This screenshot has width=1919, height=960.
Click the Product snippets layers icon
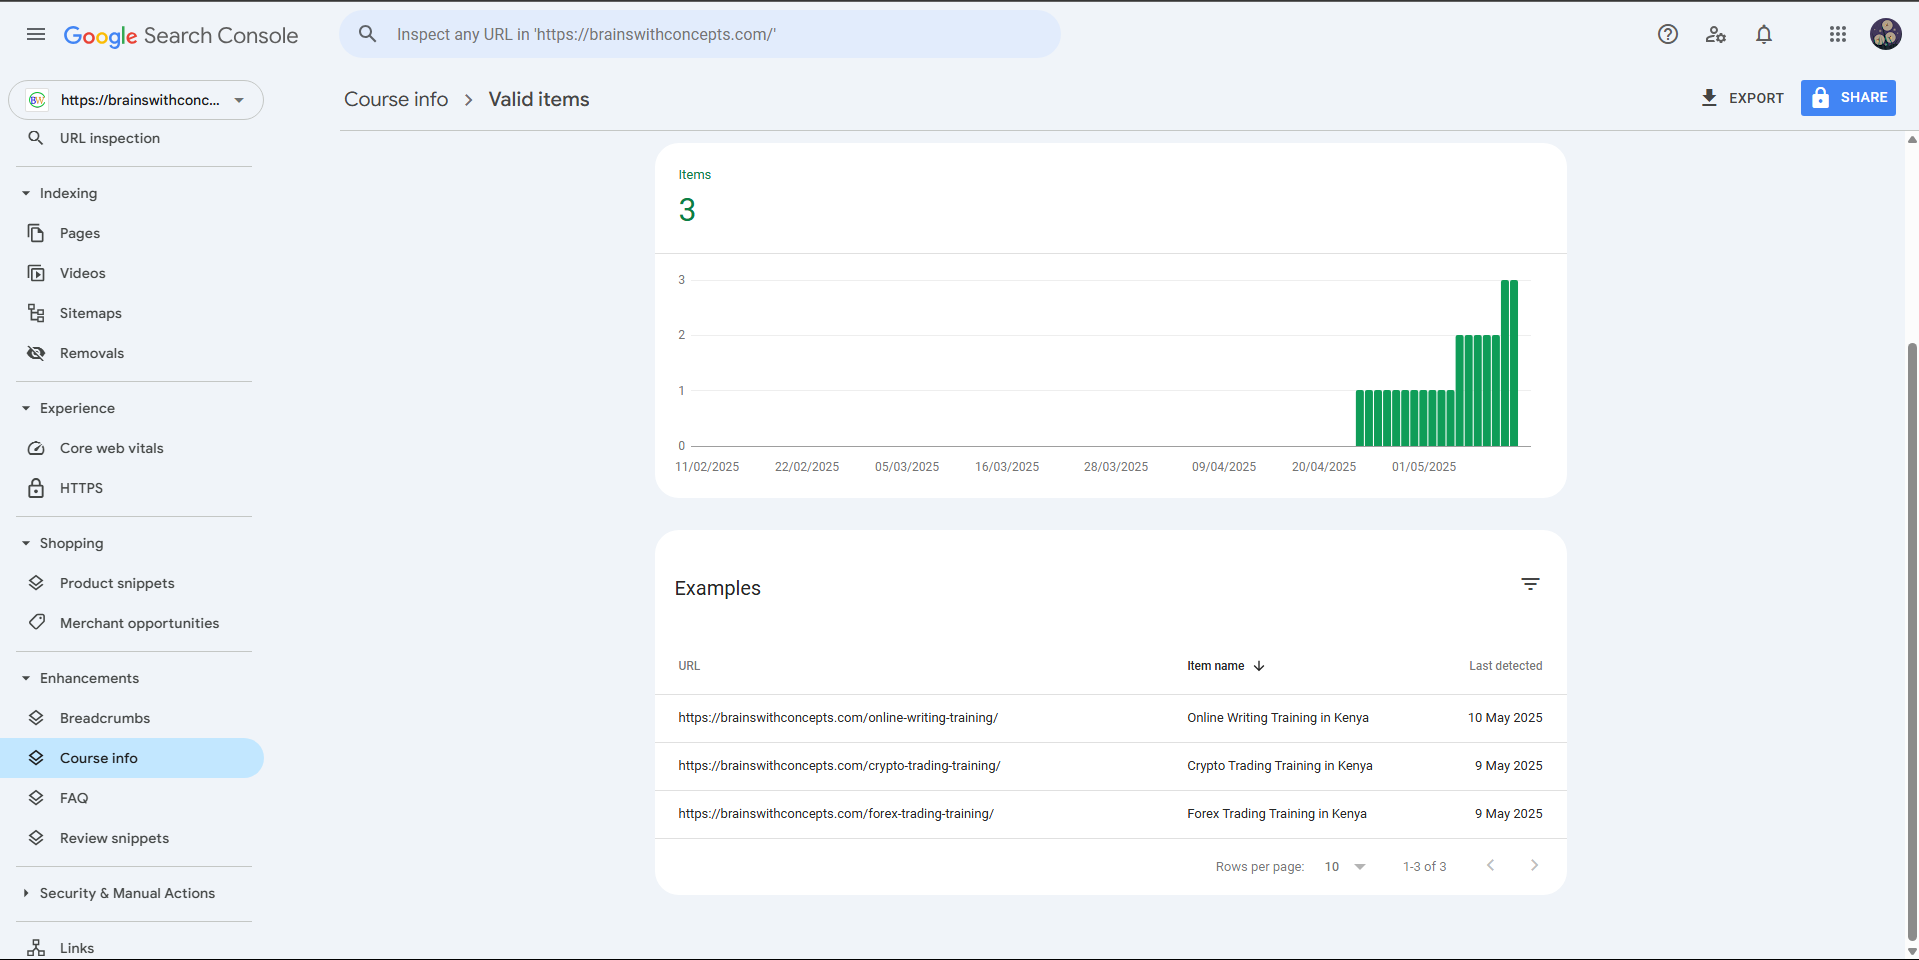pyautogui.click(x=36, y=583)
